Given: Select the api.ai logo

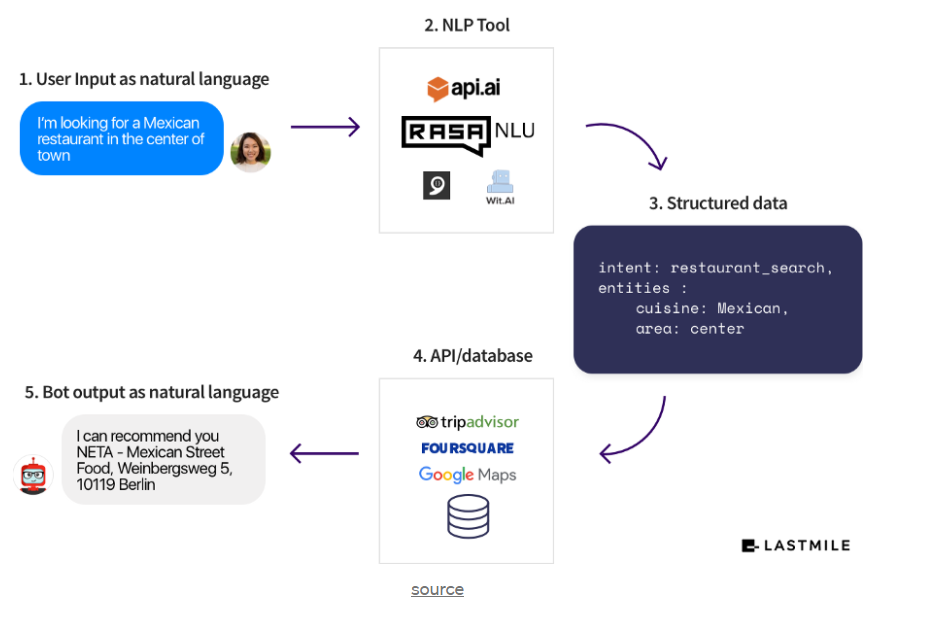Looking at the screenshot, I should click(466, 87).
